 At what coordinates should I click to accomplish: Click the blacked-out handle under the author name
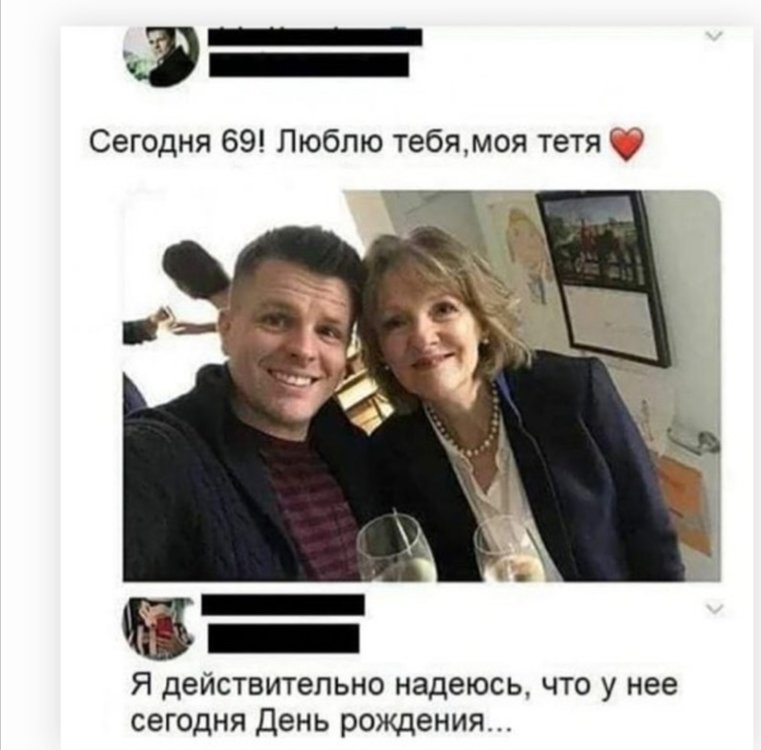309,65
